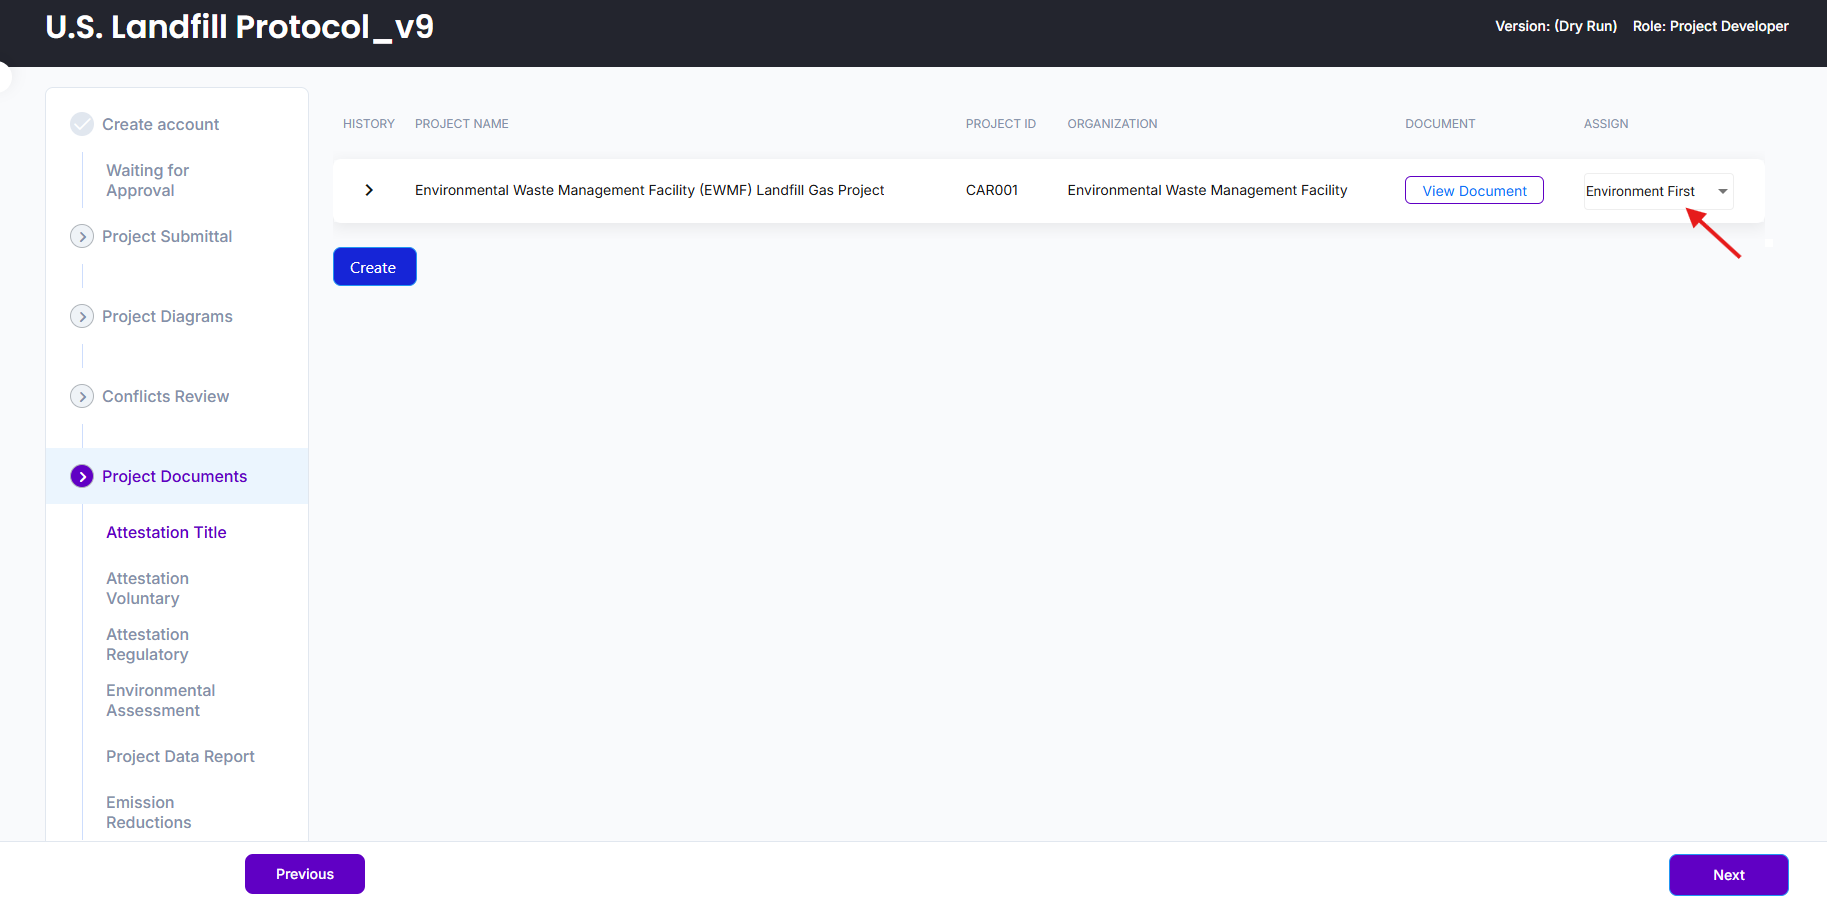Click the Project Submittal chevron circle icon
Screen dimensions: 1827x904
point(82,236)
